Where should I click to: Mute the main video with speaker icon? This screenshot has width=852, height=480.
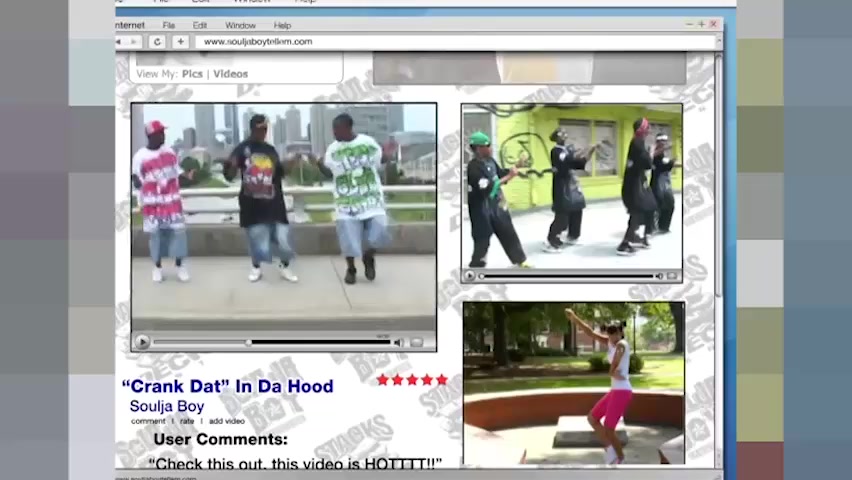point(399,342)
